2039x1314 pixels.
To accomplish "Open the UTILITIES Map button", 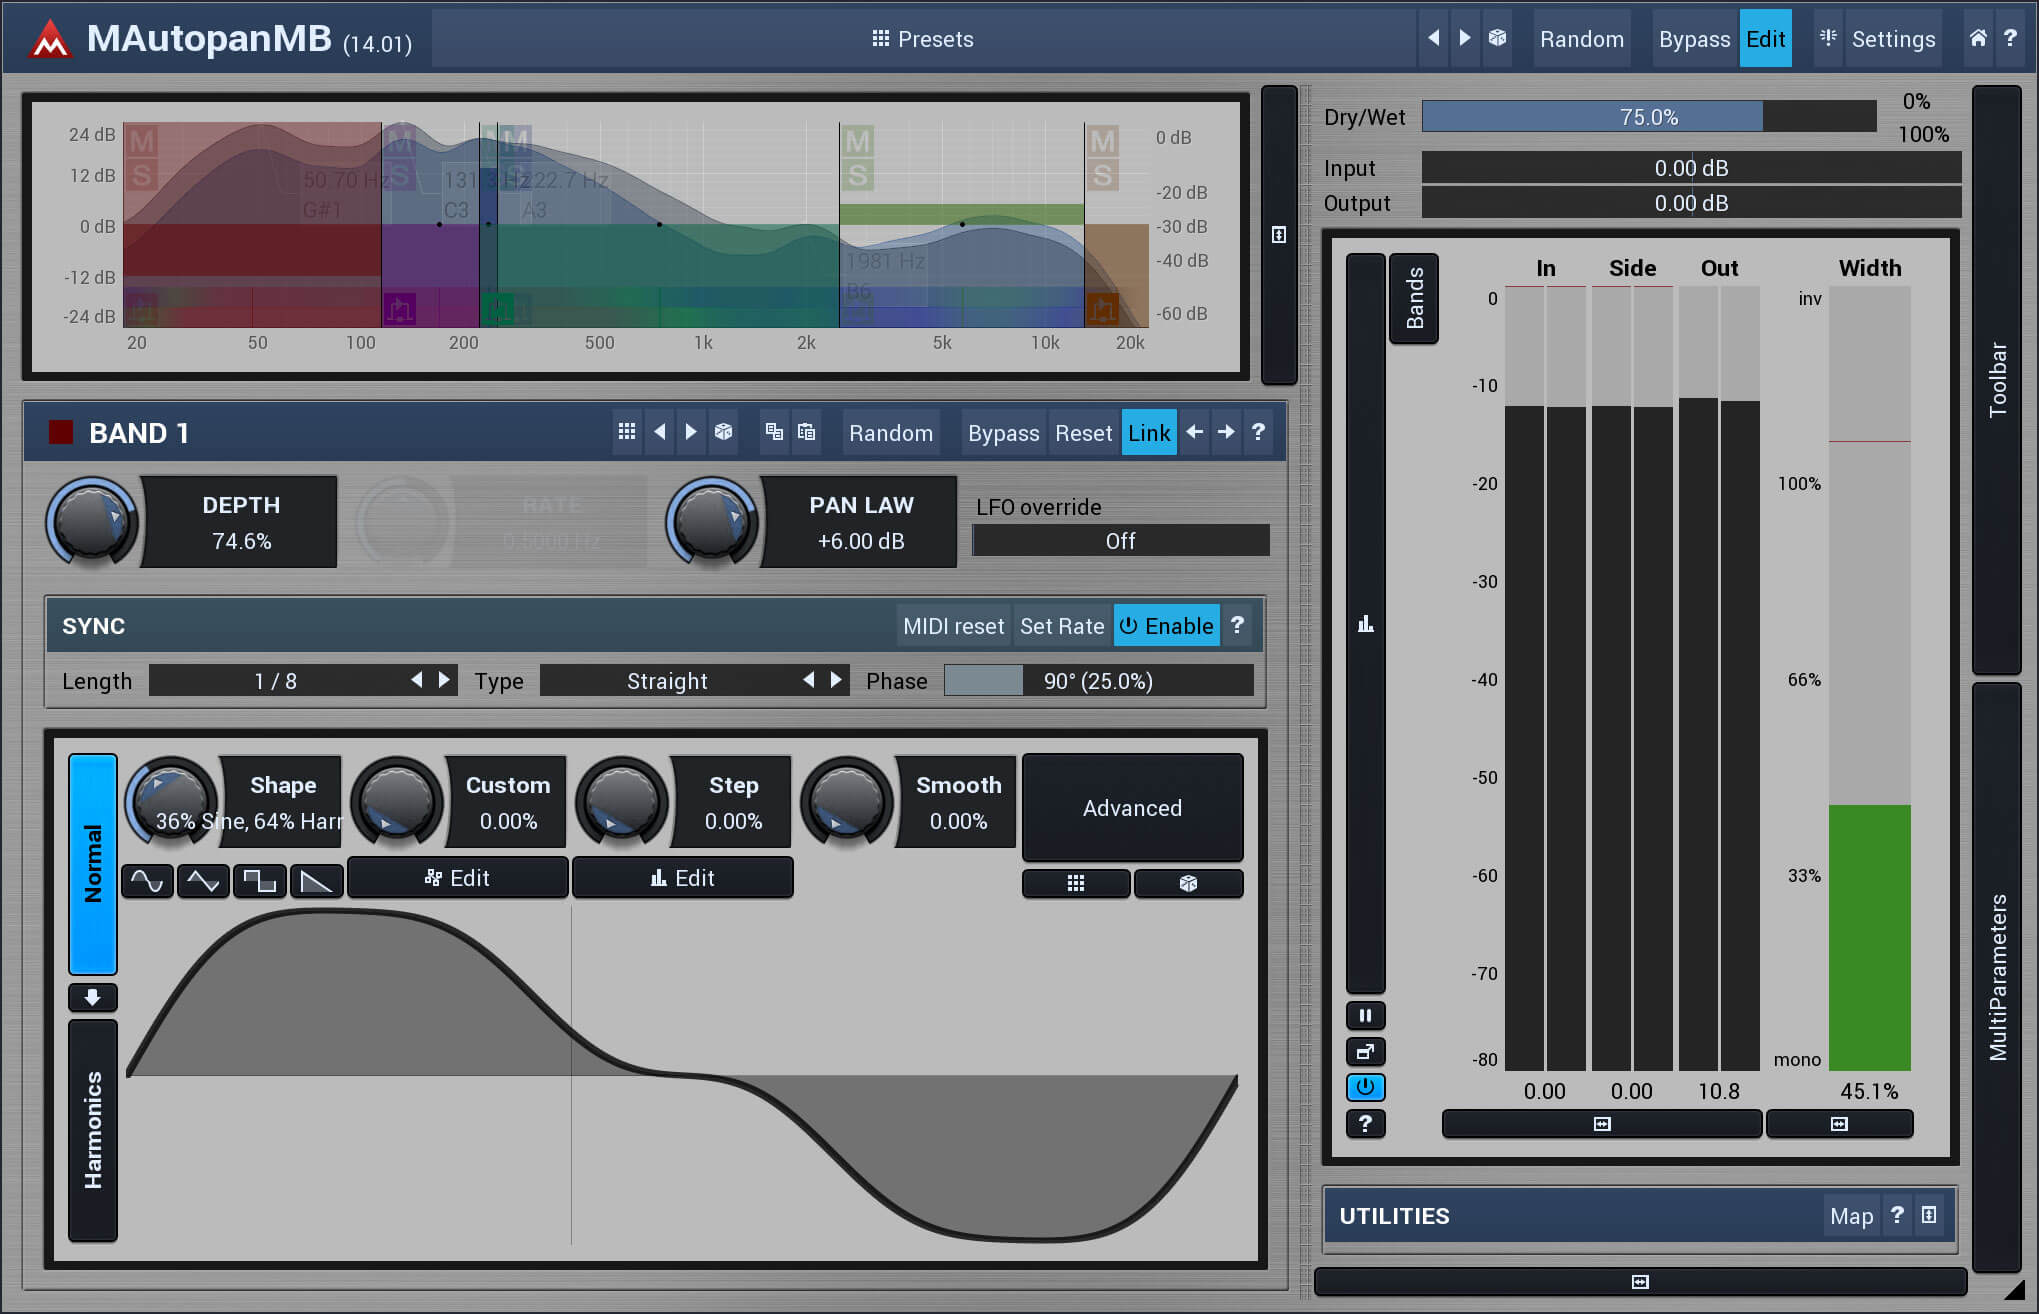I will point(1851,1216).
